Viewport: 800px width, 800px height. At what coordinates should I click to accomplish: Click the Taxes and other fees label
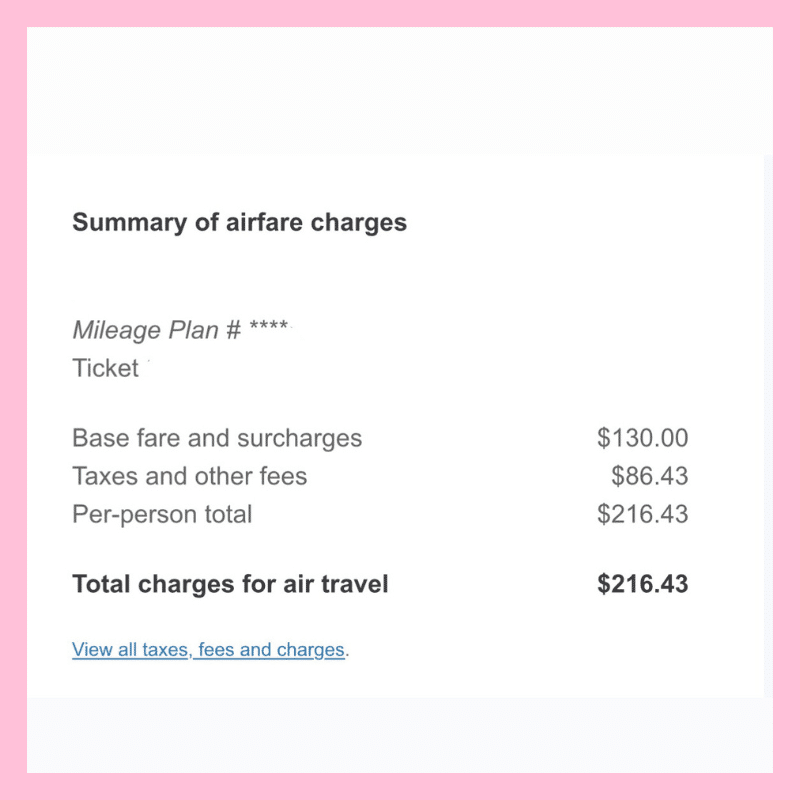(x=189, y=476)
